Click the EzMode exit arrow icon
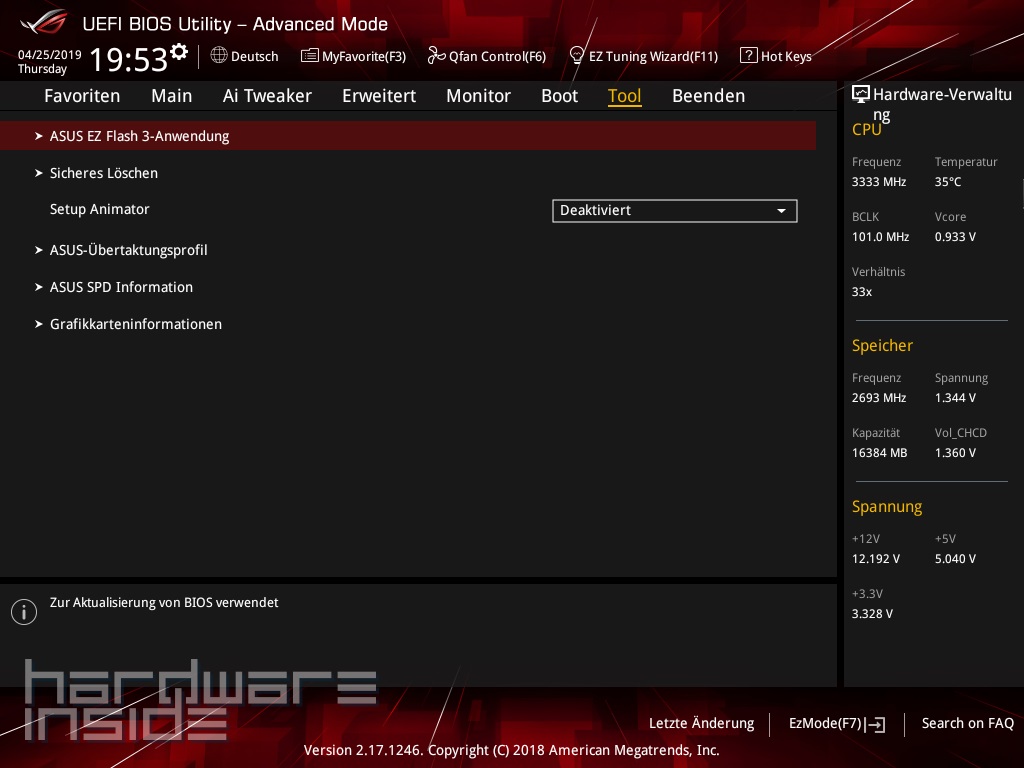The width and height of the screenshot is (1024, 768). pos(875,724)
